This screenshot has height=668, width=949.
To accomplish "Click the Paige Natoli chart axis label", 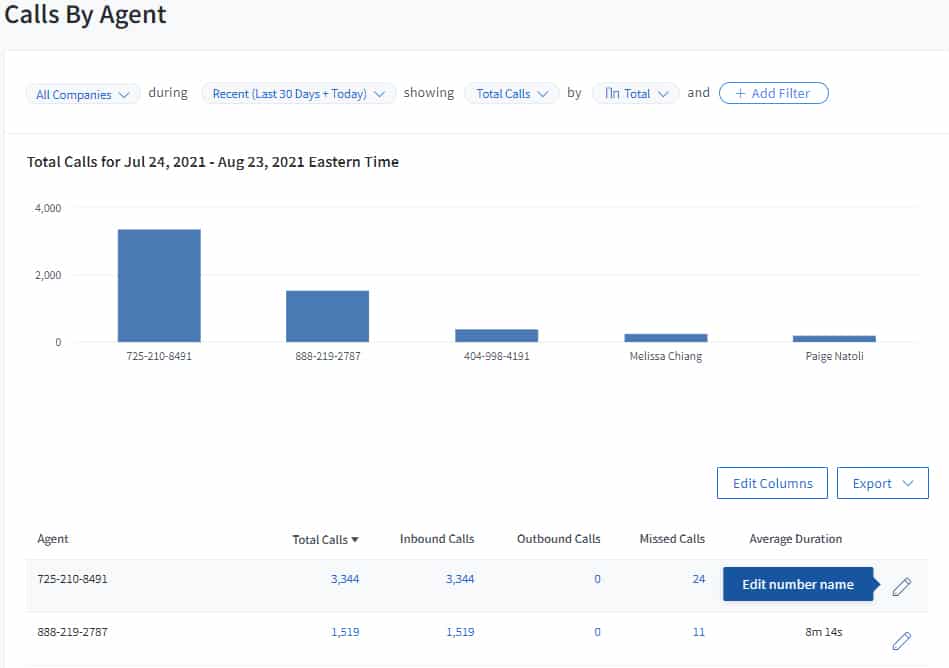I will click(x=834, y=356).
